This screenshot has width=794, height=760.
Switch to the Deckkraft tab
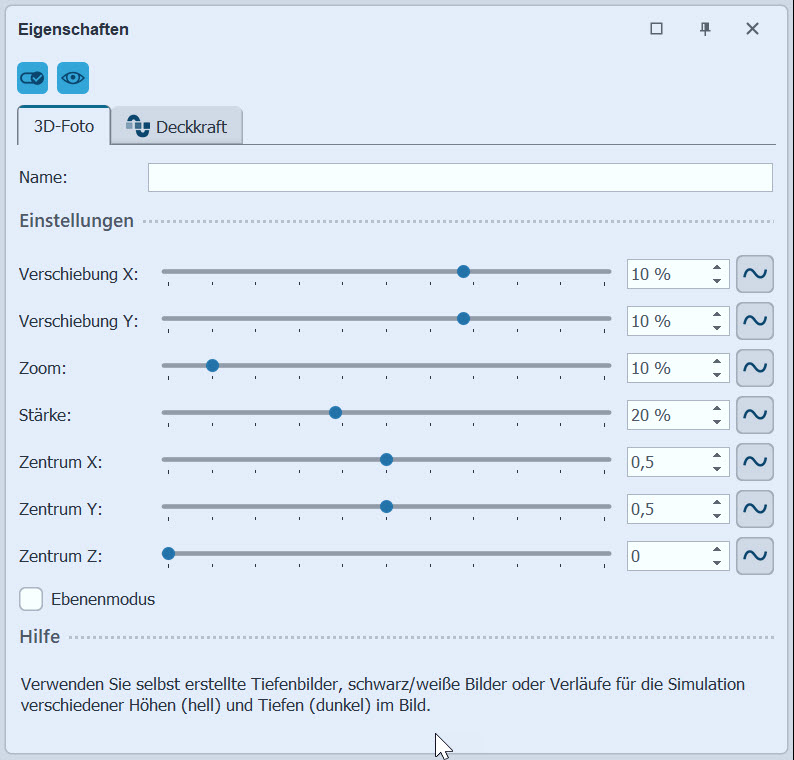pyautogui.click(x=177, y=127)
